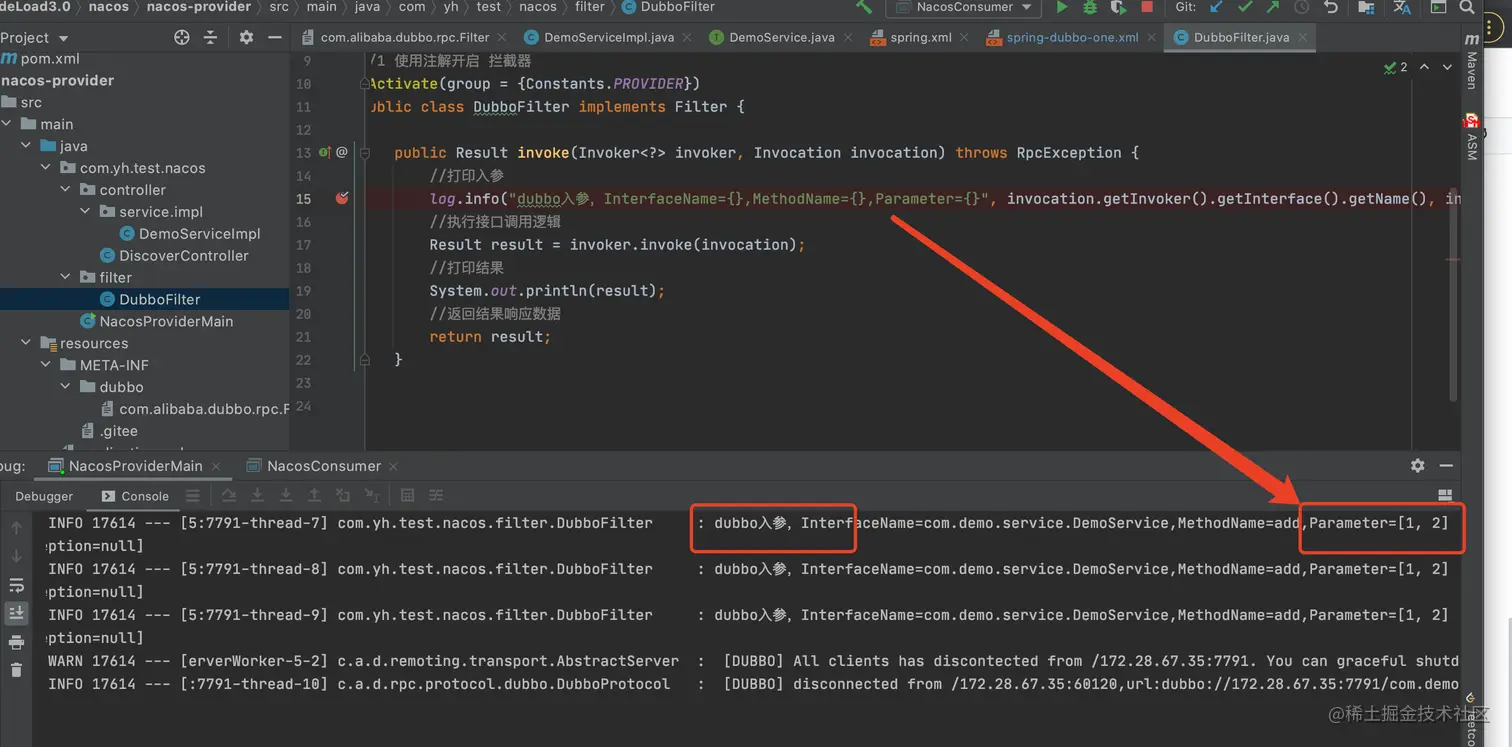Image resolution: width=1512 pixels, height=747 pixels.
Task: Fold the invoke method on line 13
Action: [x=366, y=153]
